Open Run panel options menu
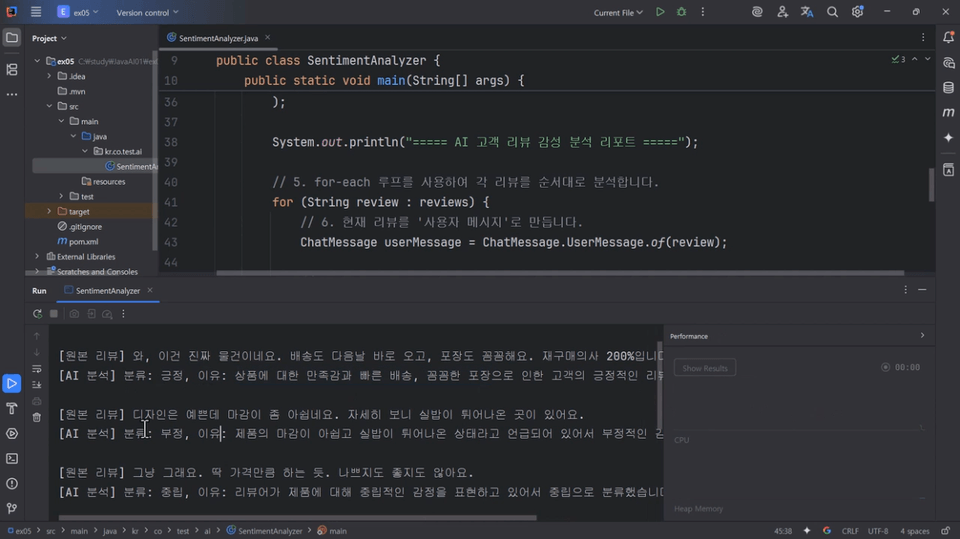Viewport: 960px width, 539px height. [906, 290]
